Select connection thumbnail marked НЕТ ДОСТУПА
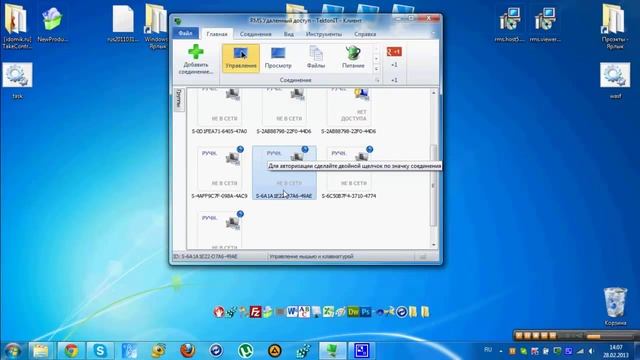 [349, 112]
